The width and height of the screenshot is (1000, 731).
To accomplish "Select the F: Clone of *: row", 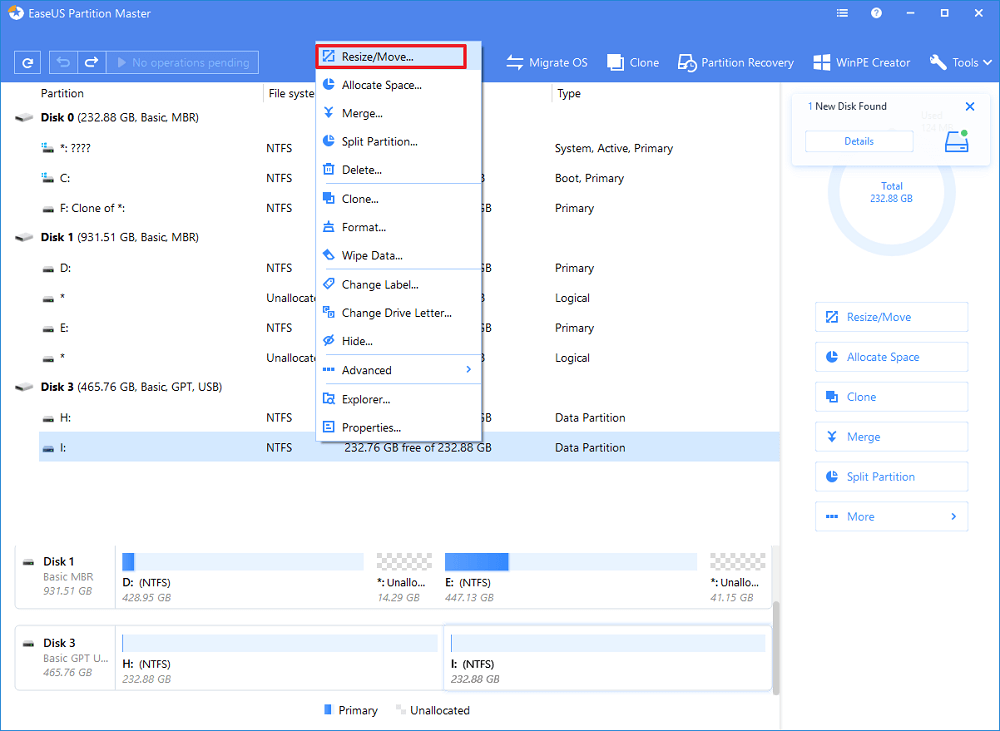I will point(408,208).
